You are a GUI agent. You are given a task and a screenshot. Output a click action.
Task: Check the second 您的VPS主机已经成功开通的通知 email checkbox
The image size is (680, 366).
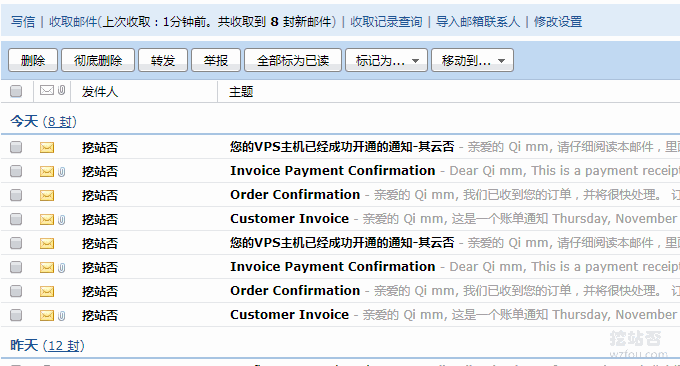point(16,243)
